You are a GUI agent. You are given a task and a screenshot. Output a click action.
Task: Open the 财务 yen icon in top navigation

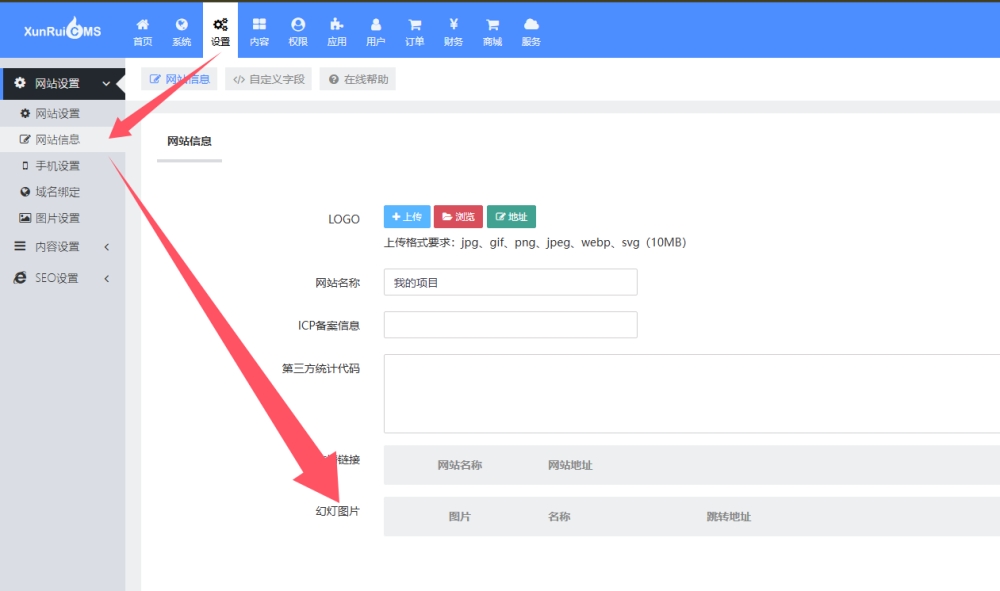tap(453, 24)
